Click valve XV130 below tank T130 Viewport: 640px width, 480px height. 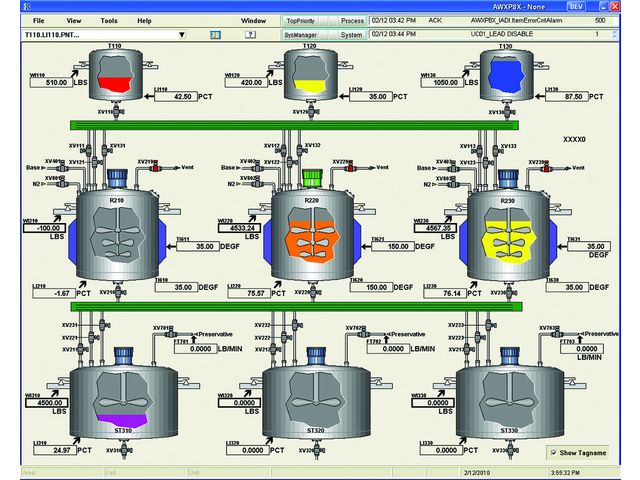click(x=507, y=111)
